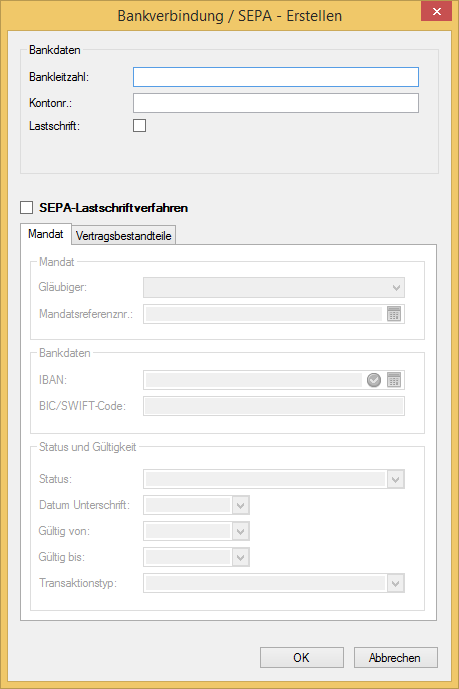Open the Gültig bis date dropdown
The height and width of the screenshot is (689, 459).
(240, 558)
